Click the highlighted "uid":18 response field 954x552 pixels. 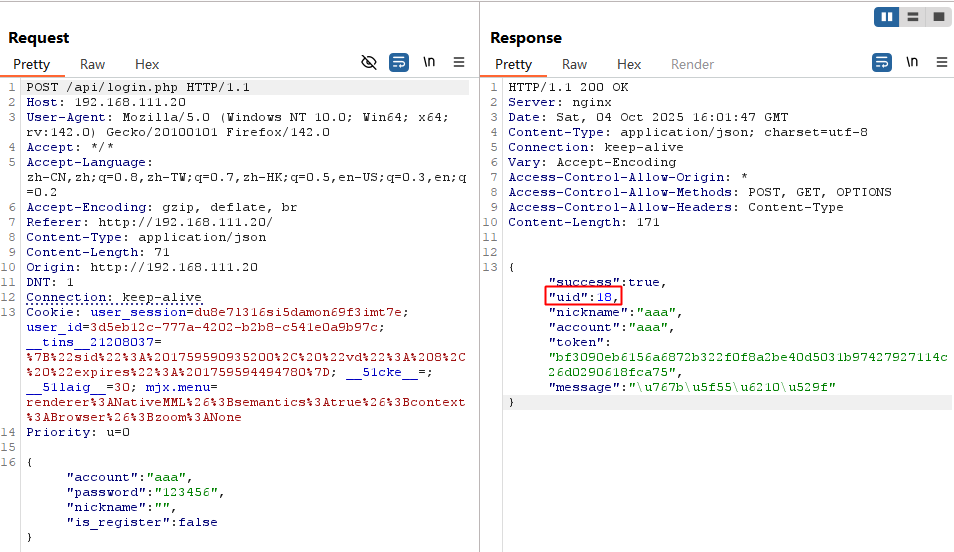[x=585, y=297]
